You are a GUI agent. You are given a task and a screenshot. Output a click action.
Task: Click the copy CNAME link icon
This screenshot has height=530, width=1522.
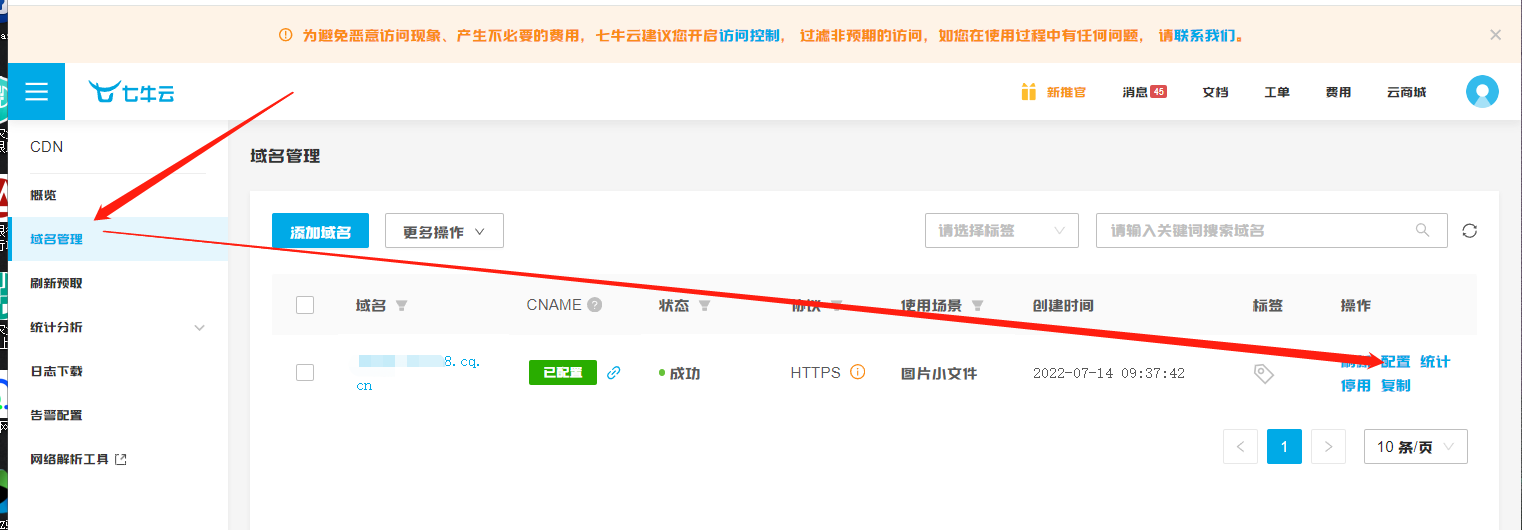[614, 373]
